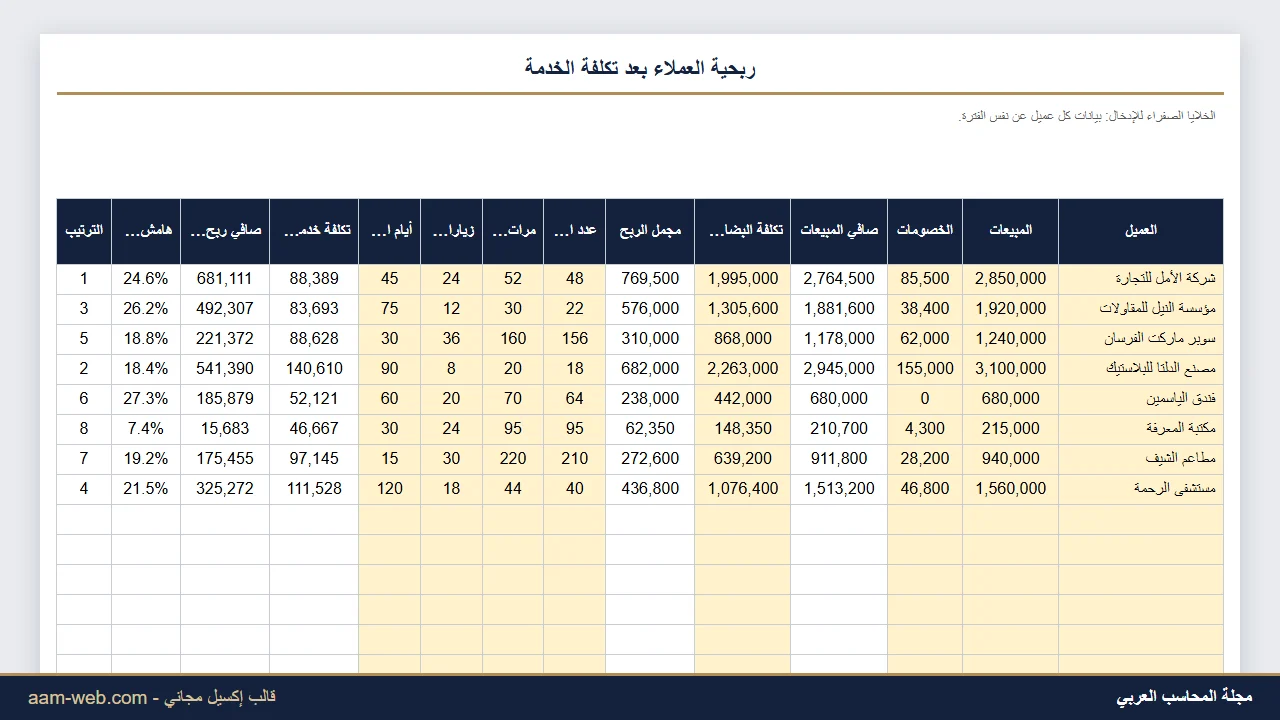Screen dimensions: 1280x720
Task: Select the المبيعات column header
Action: 1011,230
